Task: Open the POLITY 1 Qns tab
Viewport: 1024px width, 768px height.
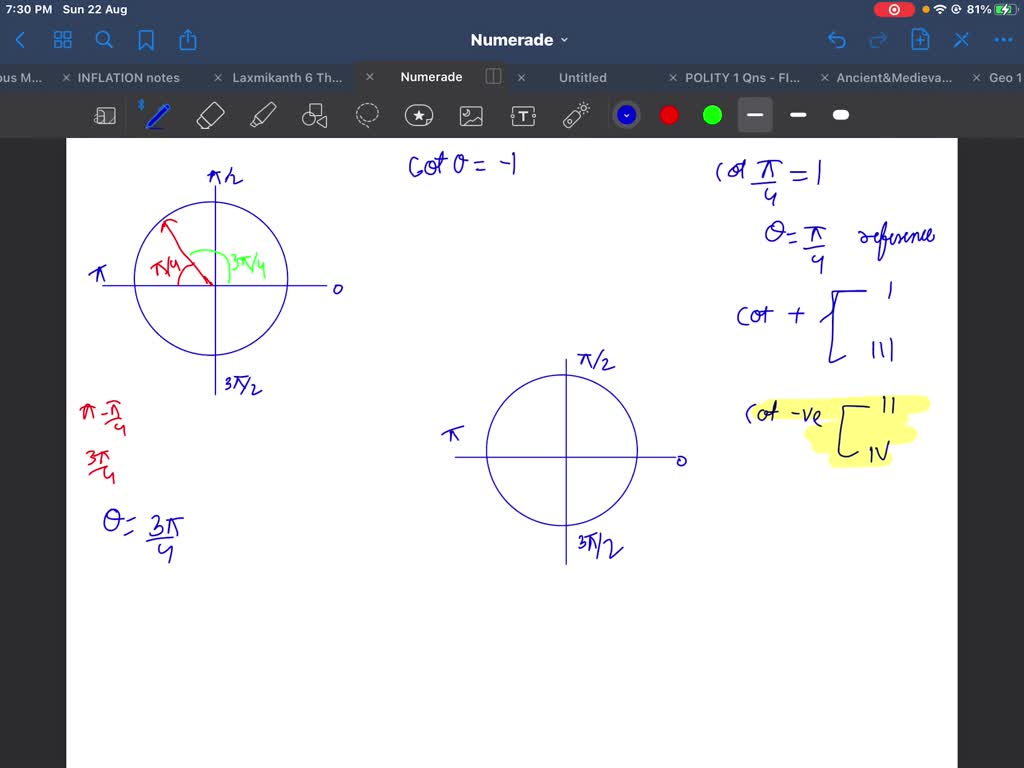Action: (x=741, y=77)
